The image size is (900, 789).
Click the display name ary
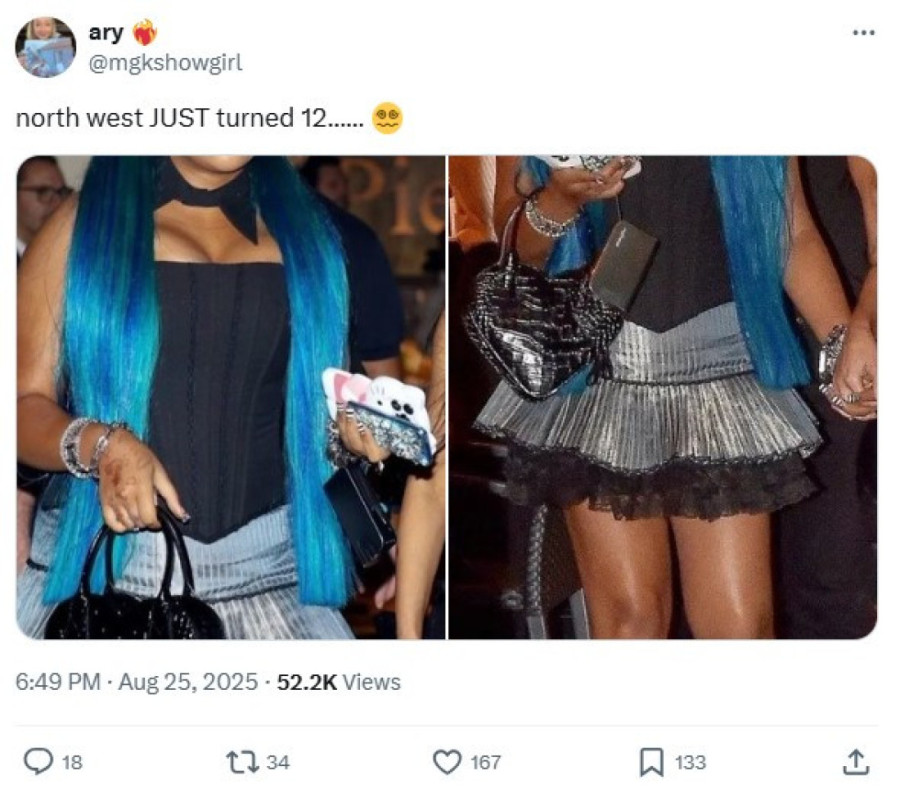(x=106, y=33)
